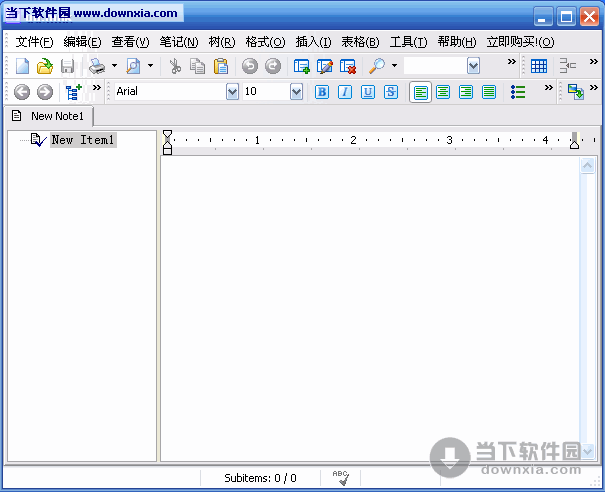The image size is (605, 492).
Task: Expand the print preview options arrow
Action: 150,66
